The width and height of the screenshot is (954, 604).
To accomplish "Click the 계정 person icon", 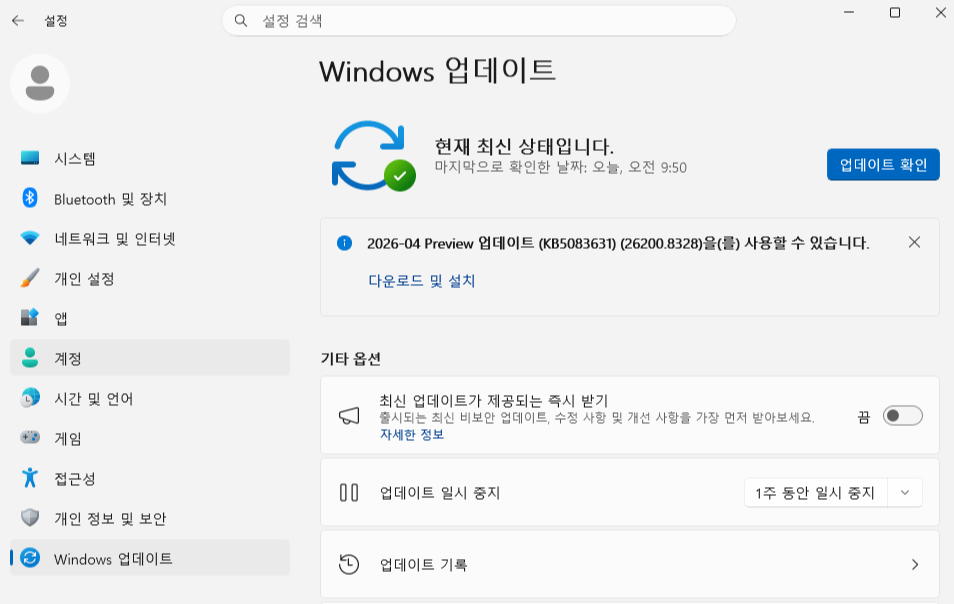I will point(30,358).
